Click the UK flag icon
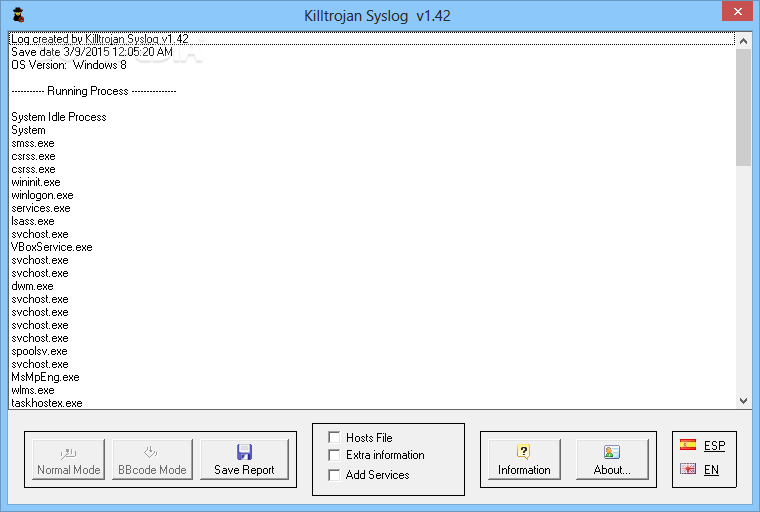This screenshot has height=512, width=760. tap(688, 469)
